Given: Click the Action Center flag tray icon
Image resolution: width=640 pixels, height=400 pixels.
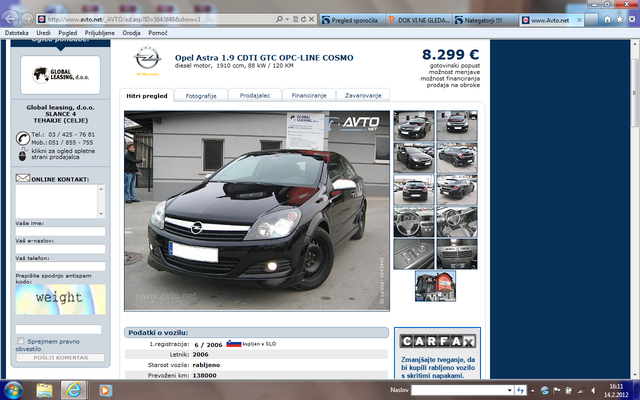Looking at the screenshot, I should (x=556, y=391).
